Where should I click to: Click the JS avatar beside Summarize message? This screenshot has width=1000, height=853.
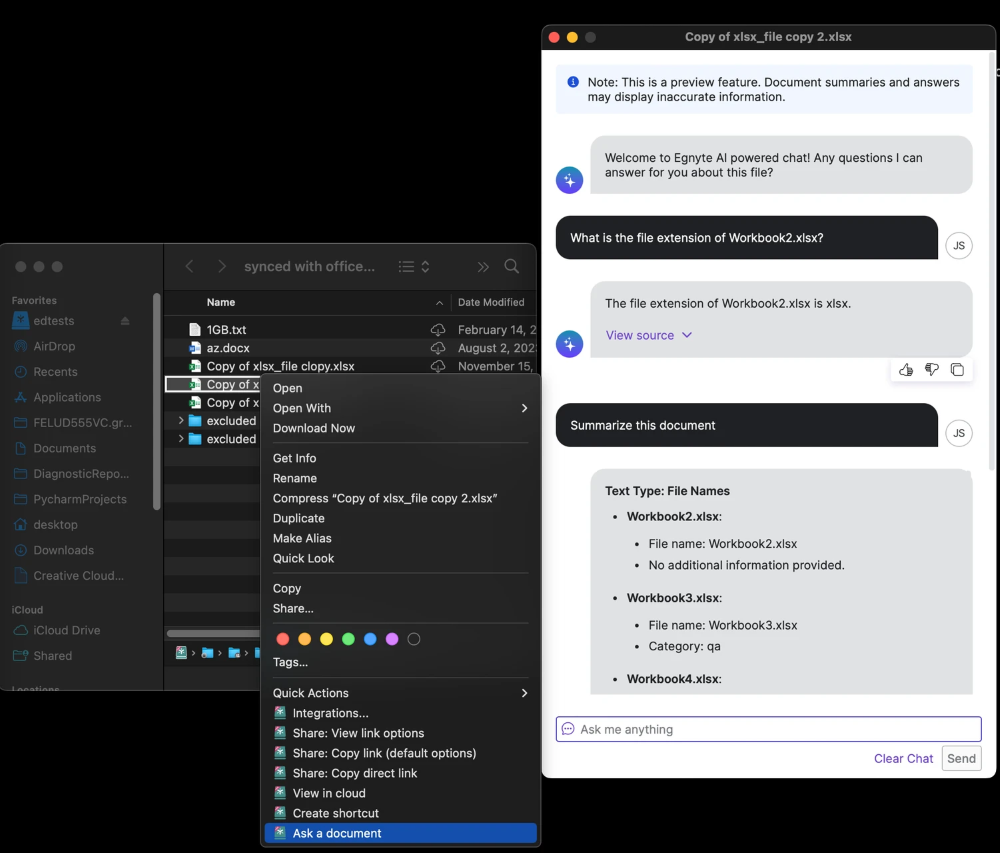pos(959,434)
